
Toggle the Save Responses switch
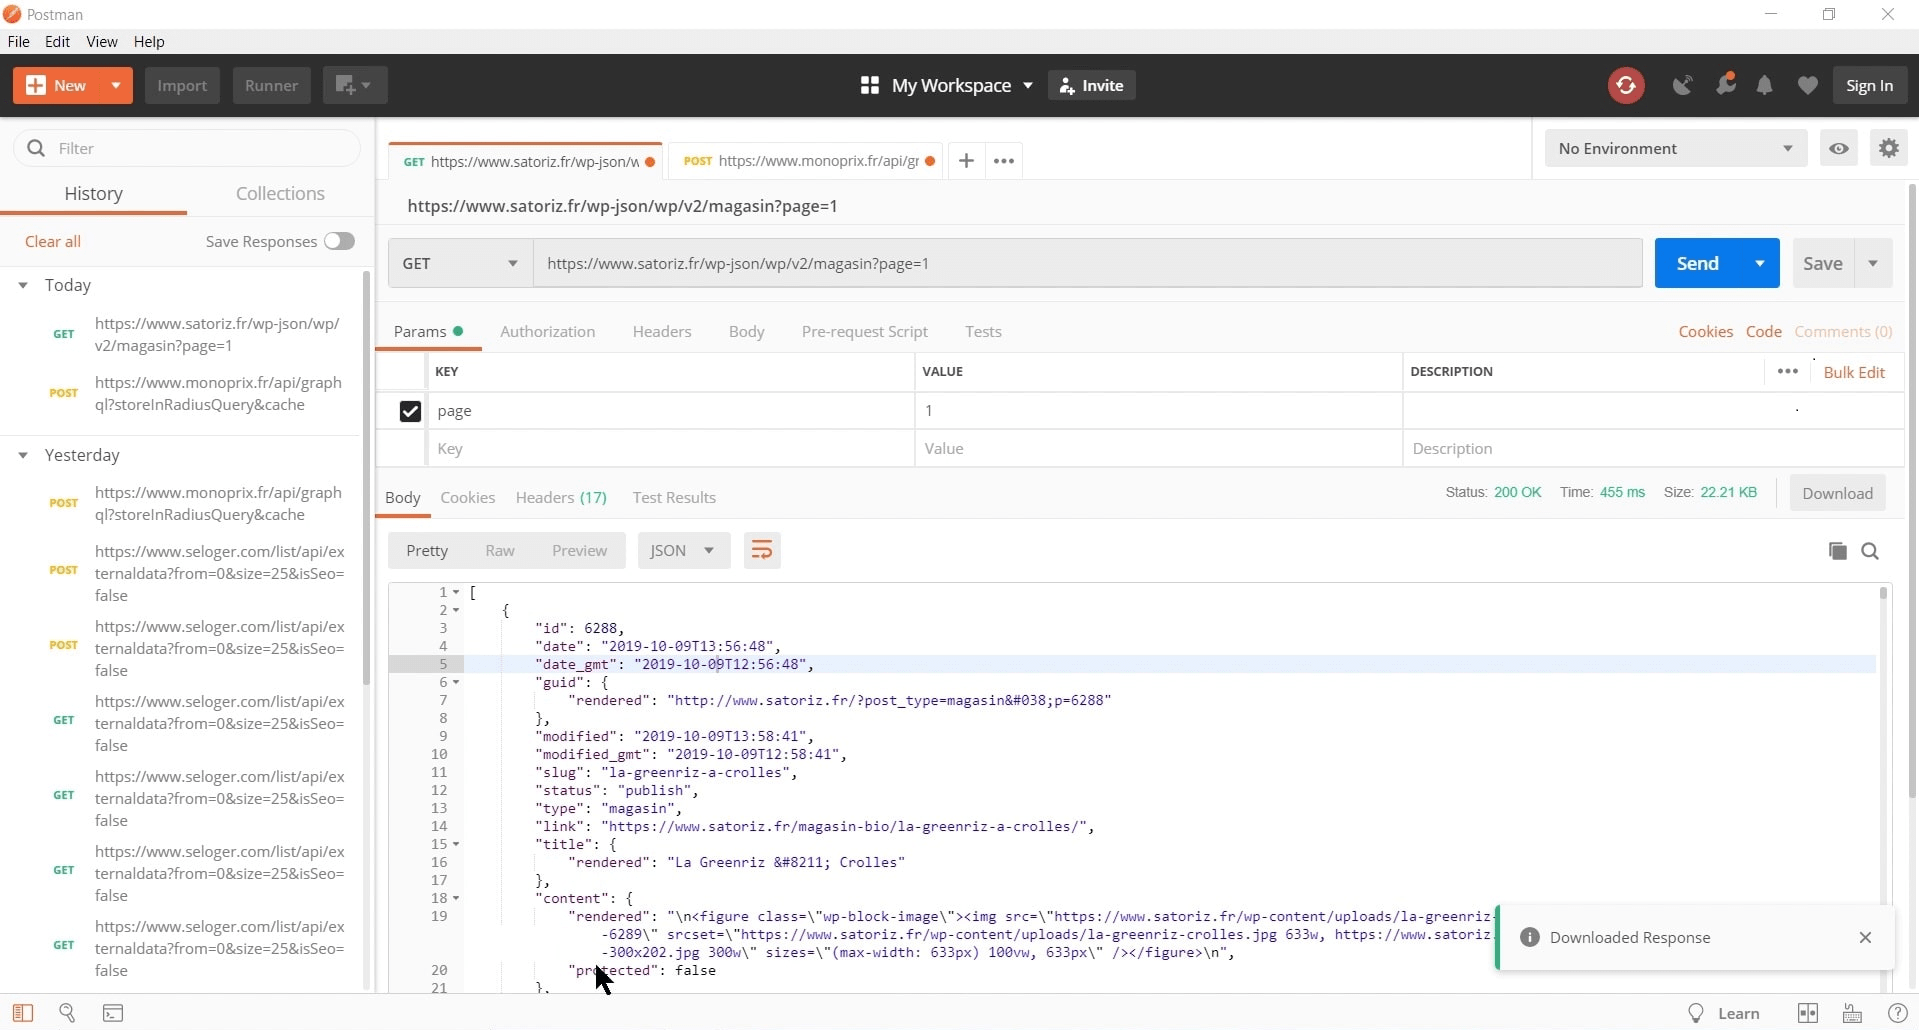(x=339, y=242)
